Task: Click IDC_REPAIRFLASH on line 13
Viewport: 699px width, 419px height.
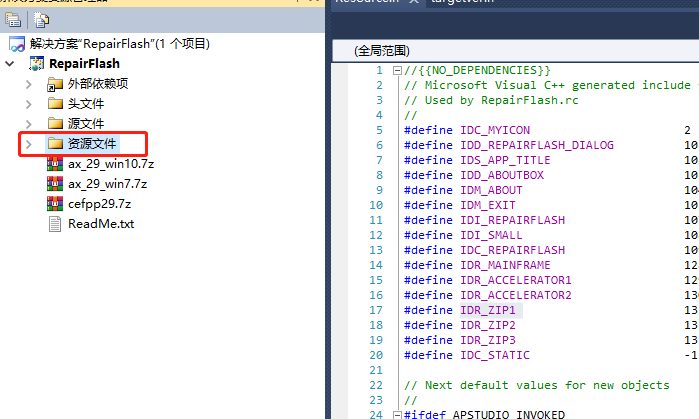Action: (512, 250)
